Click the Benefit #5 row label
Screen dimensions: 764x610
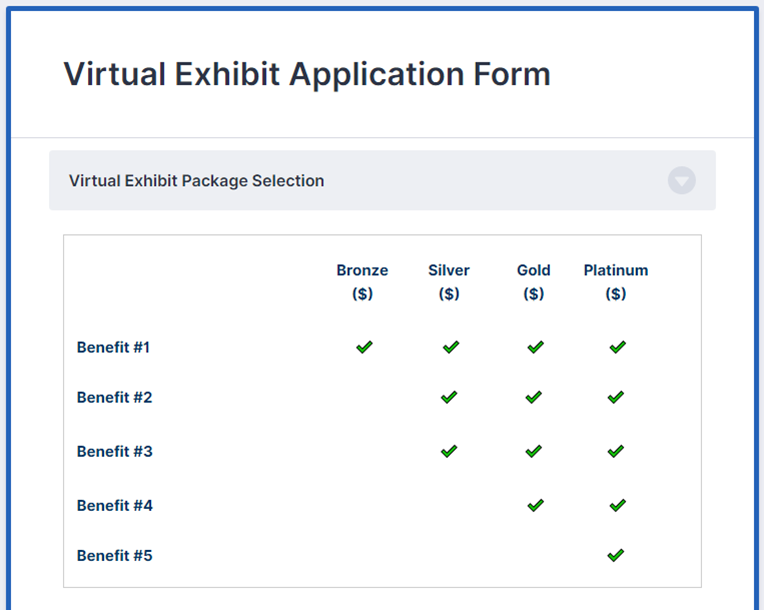(115, 555)
